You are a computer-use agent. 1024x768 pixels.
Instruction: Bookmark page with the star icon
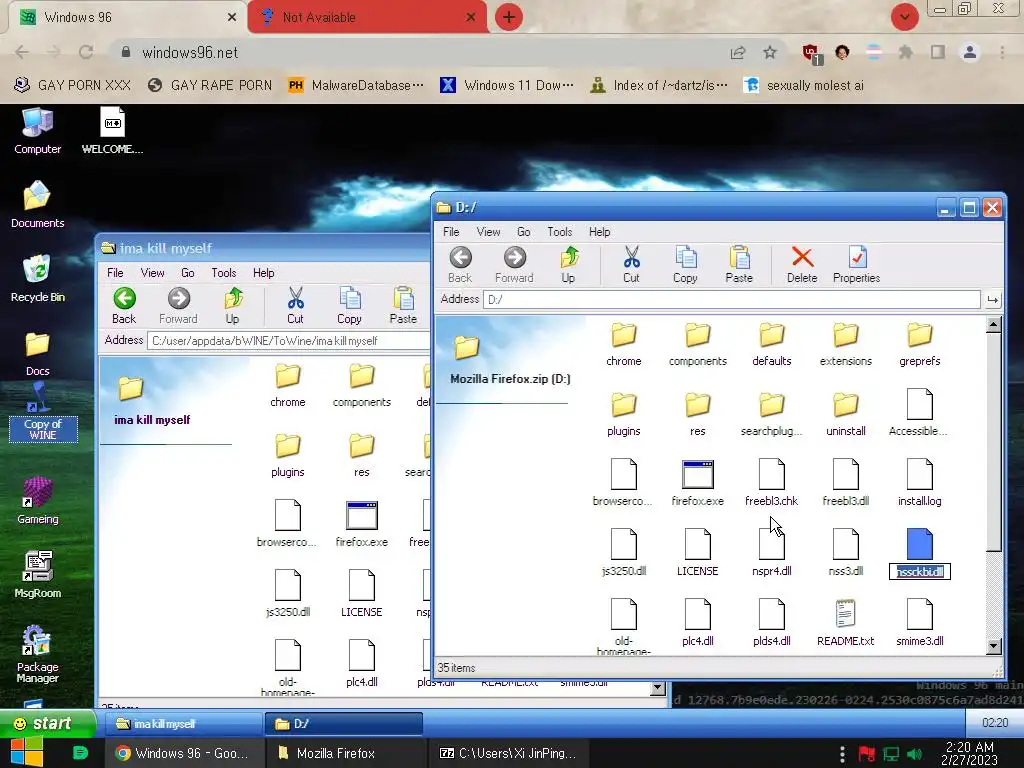pyautogui.click(x=770, y=52)
